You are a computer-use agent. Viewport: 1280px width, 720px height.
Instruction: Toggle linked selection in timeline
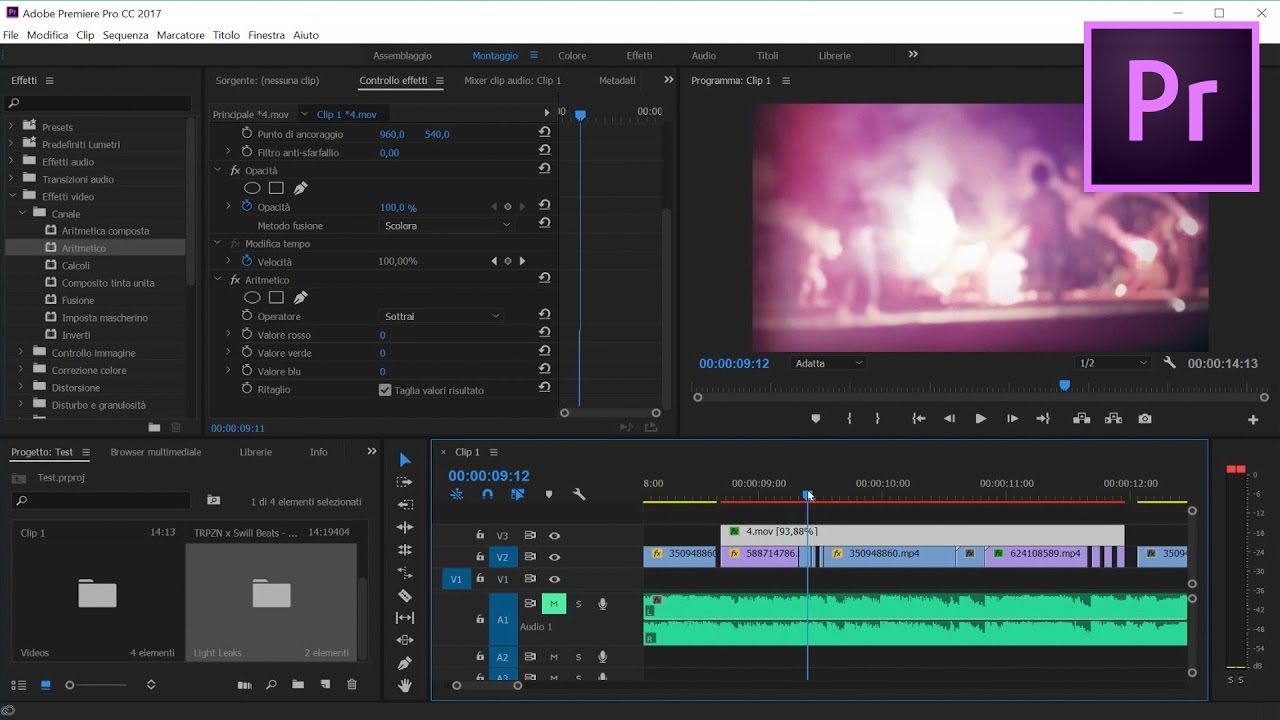[517, 494]
